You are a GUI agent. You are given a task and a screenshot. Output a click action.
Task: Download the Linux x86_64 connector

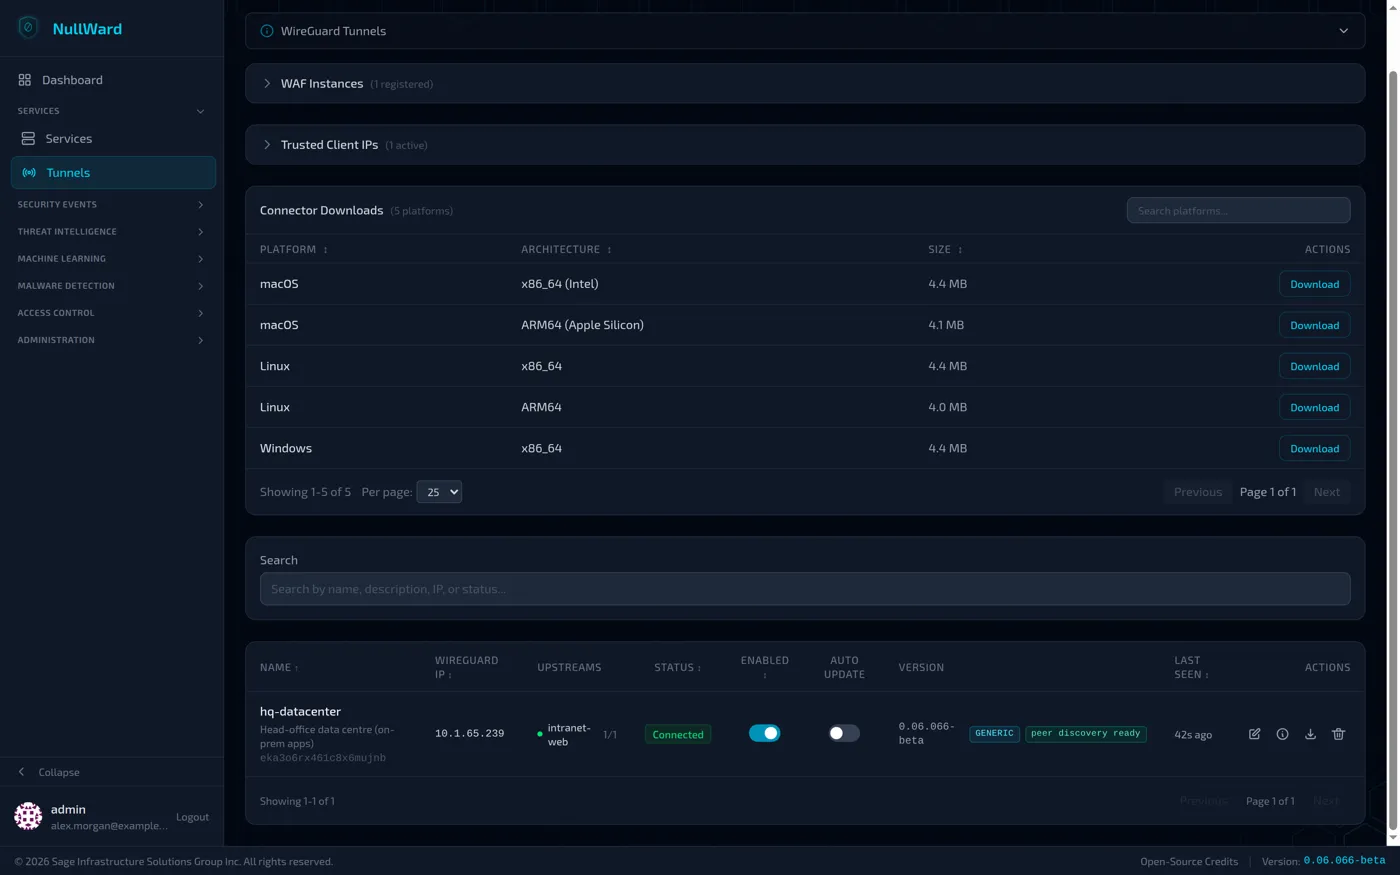1314,366
